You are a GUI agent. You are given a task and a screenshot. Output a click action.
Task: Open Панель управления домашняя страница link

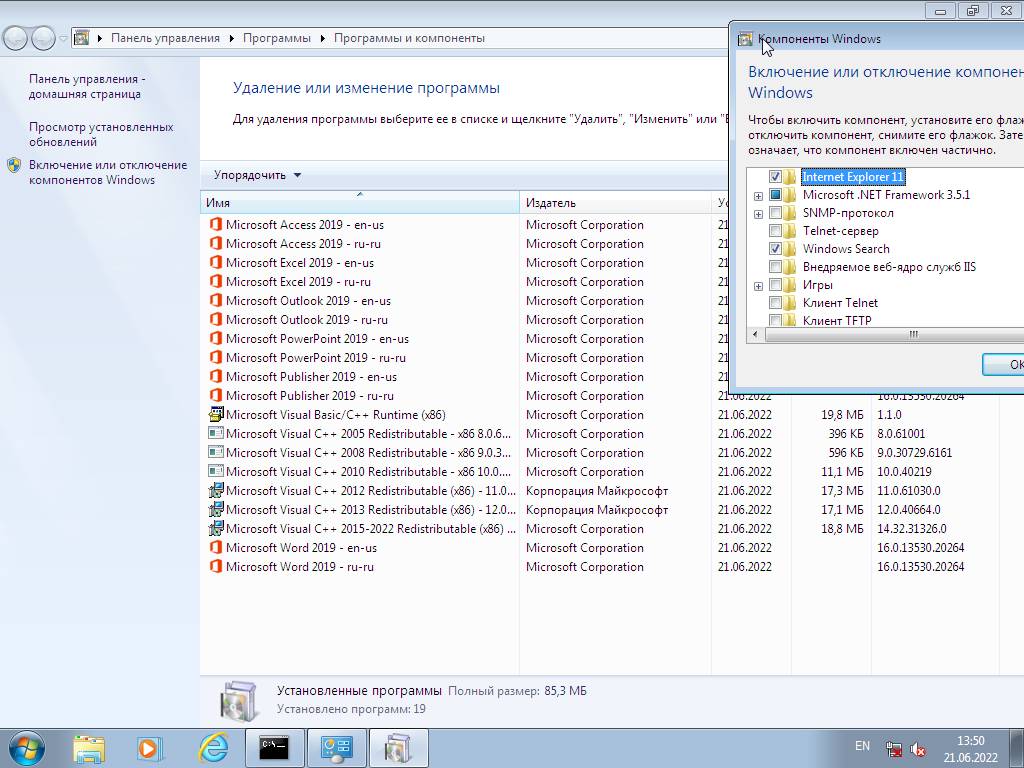(88, 86)
